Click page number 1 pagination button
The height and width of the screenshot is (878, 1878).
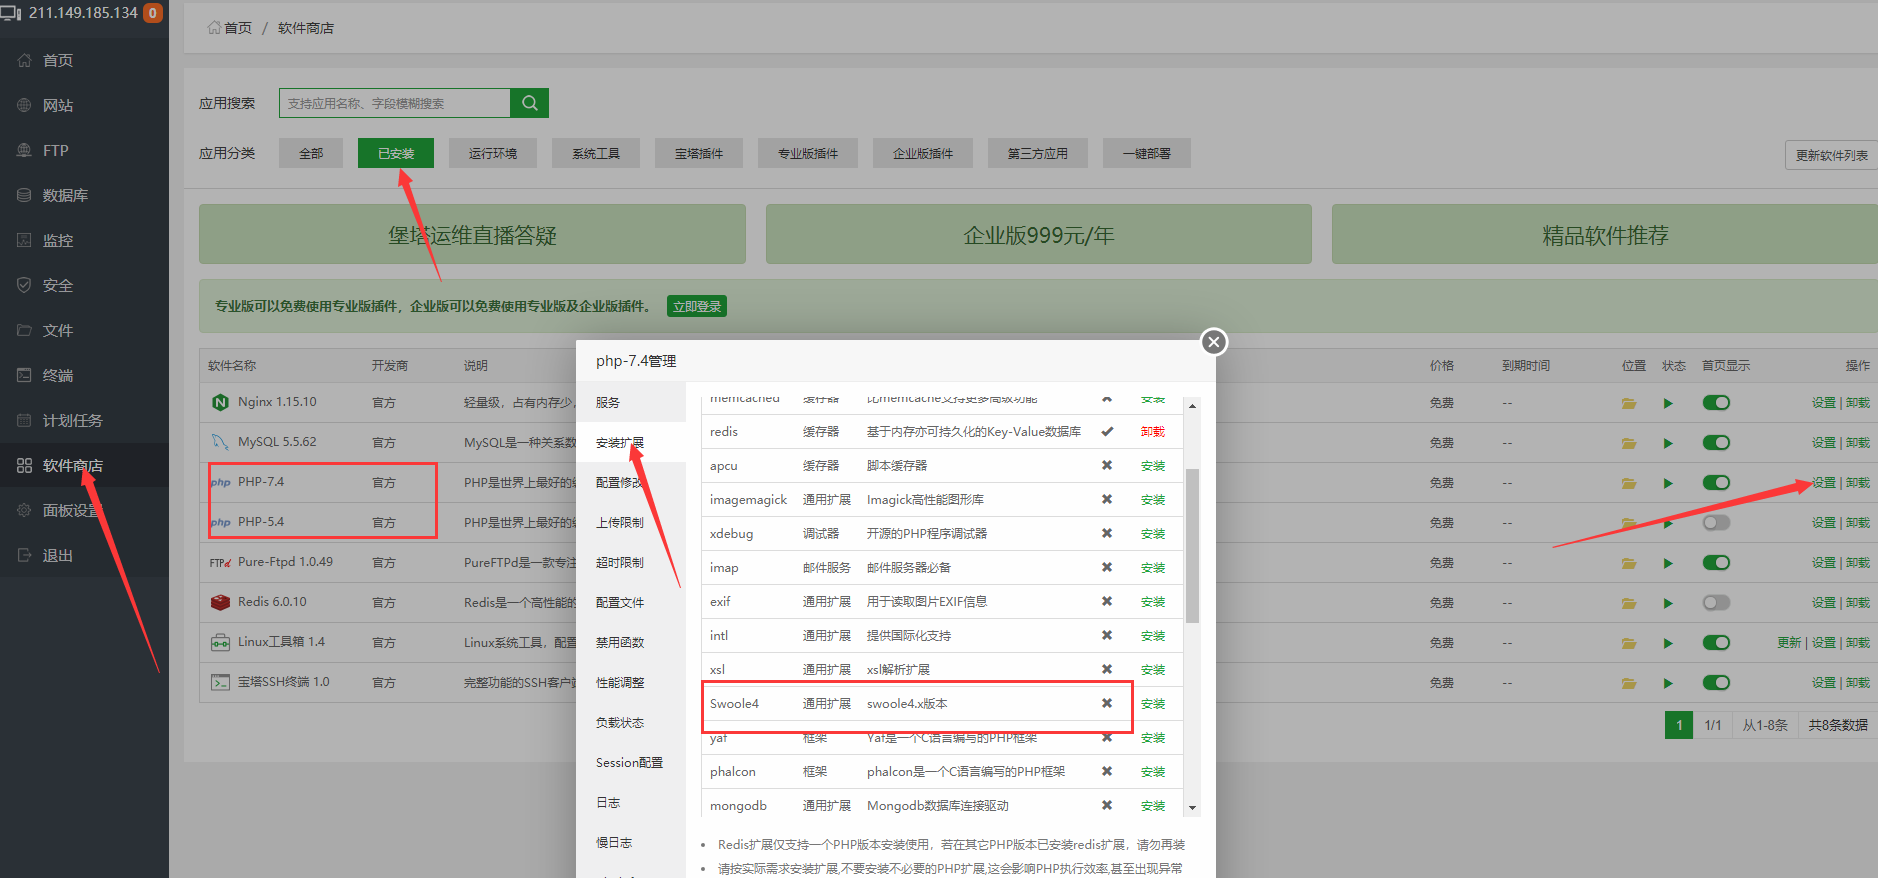(x=1679, y=725)
